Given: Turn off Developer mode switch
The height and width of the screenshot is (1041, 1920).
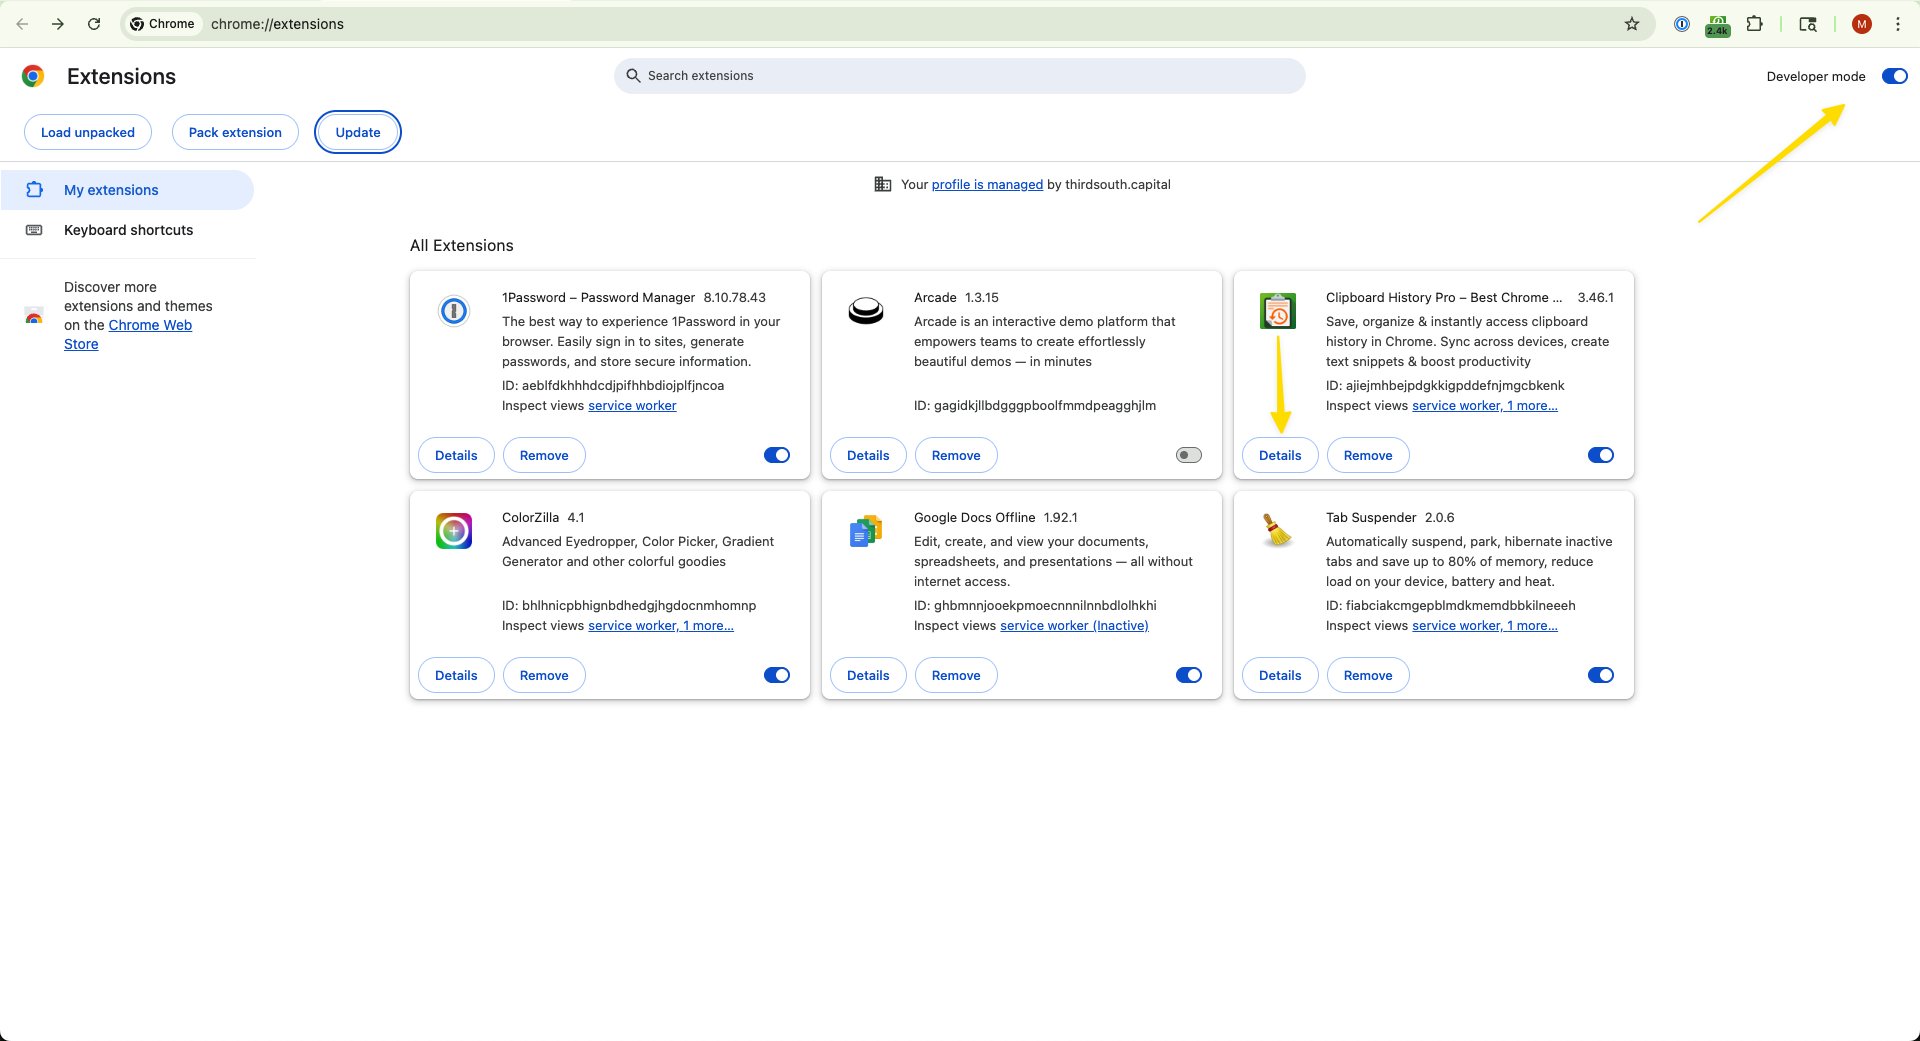Looking at the screenshot, I should 1895,76.
